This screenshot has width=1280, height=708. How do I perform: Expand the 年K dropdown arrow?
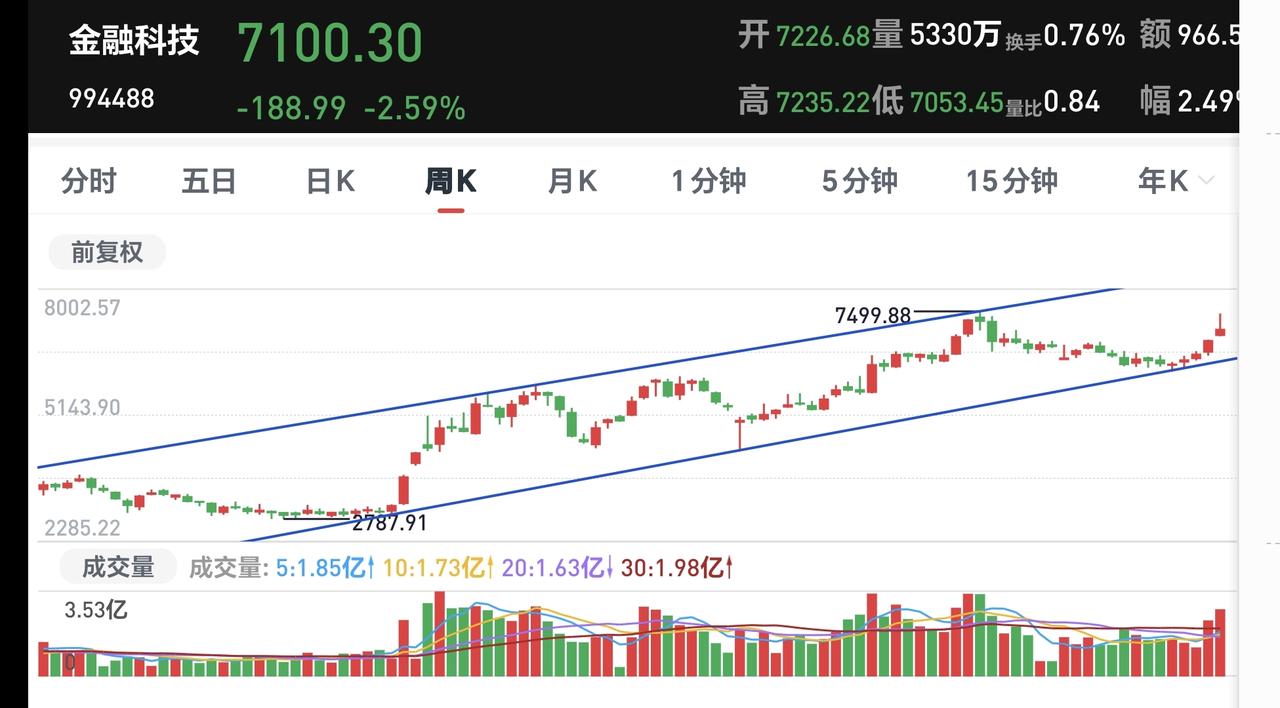[x=1206, y=181]
